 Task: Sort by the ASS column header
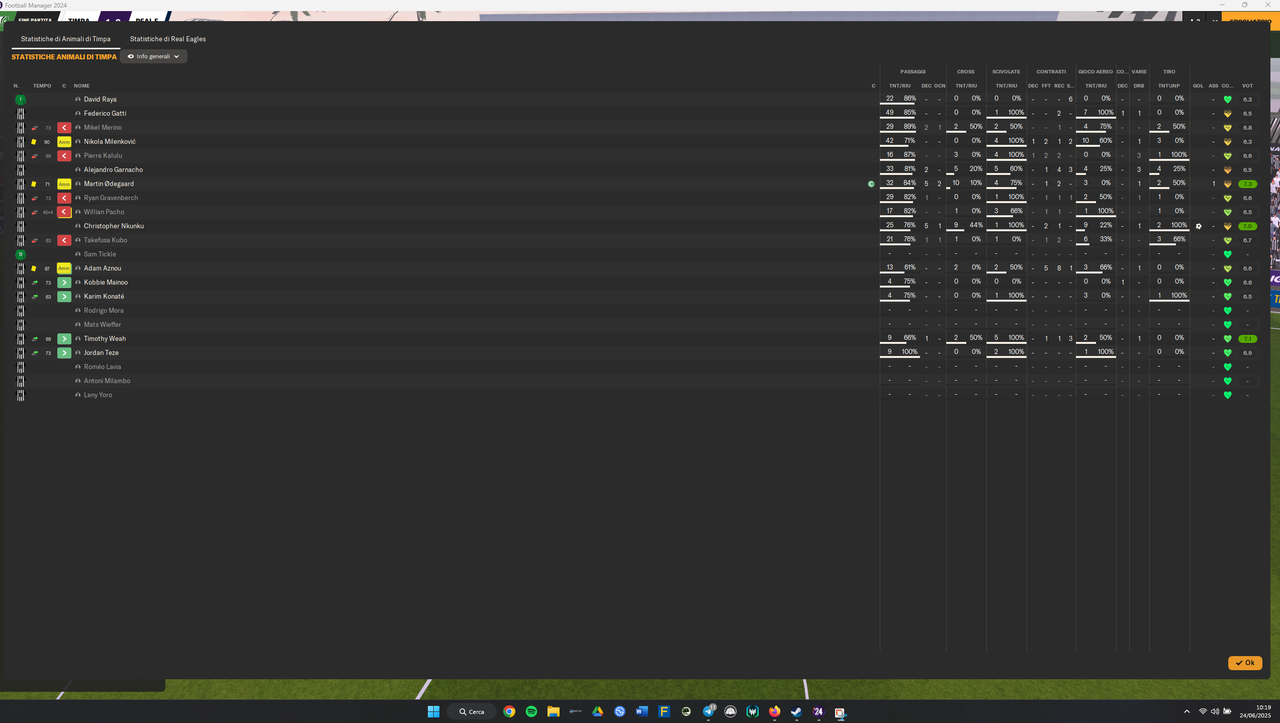pos(1213,86)
